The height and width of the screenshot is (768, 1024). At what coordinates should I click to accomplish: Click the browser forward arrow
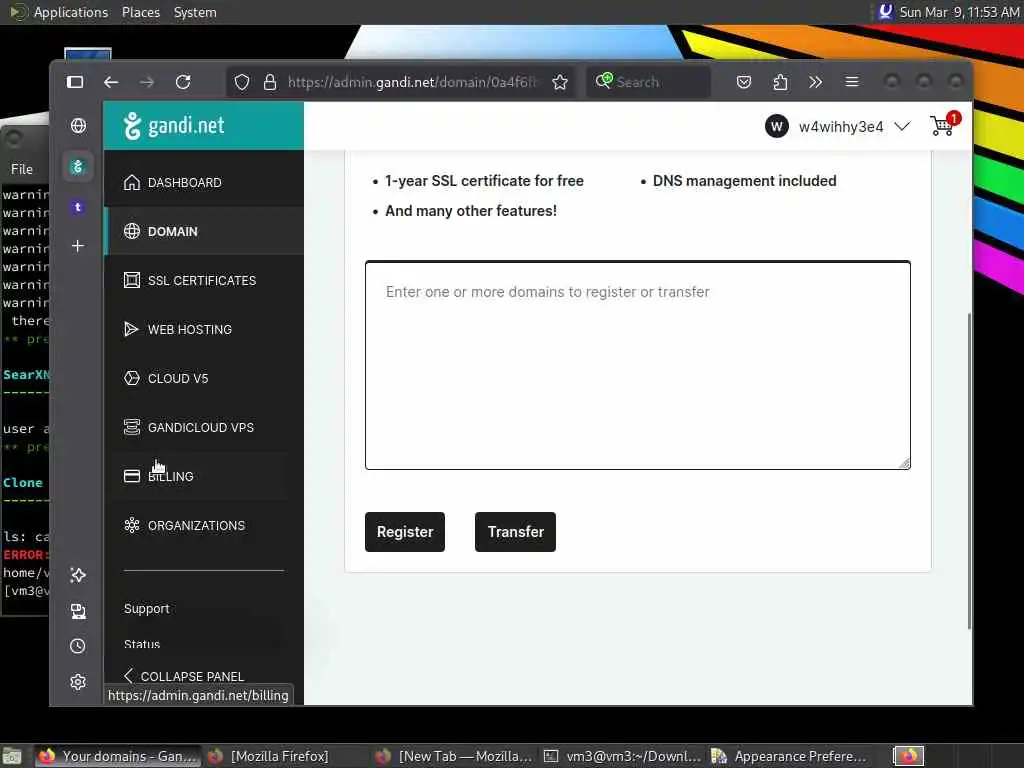click(x=147, y=82)
